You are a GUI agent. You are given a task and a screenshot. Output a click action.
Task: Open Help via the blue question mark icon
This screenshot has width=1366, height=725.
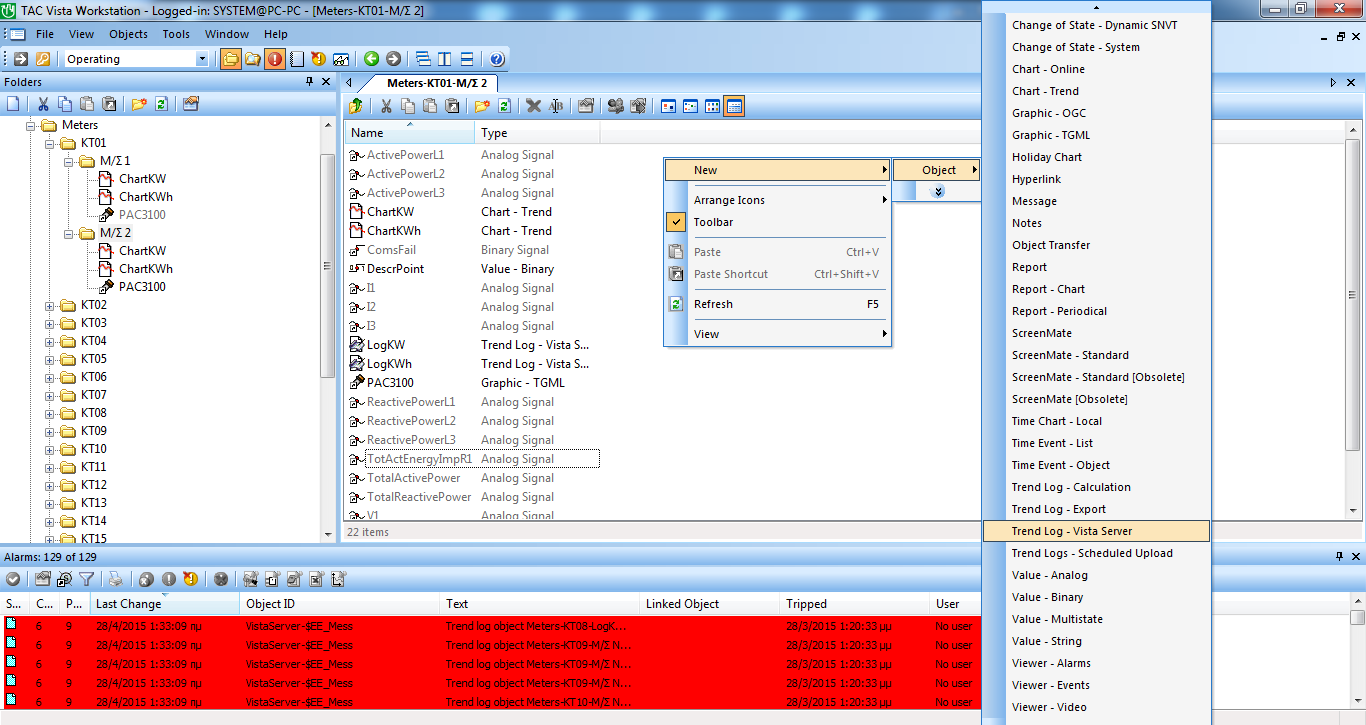tap(497, 59)
